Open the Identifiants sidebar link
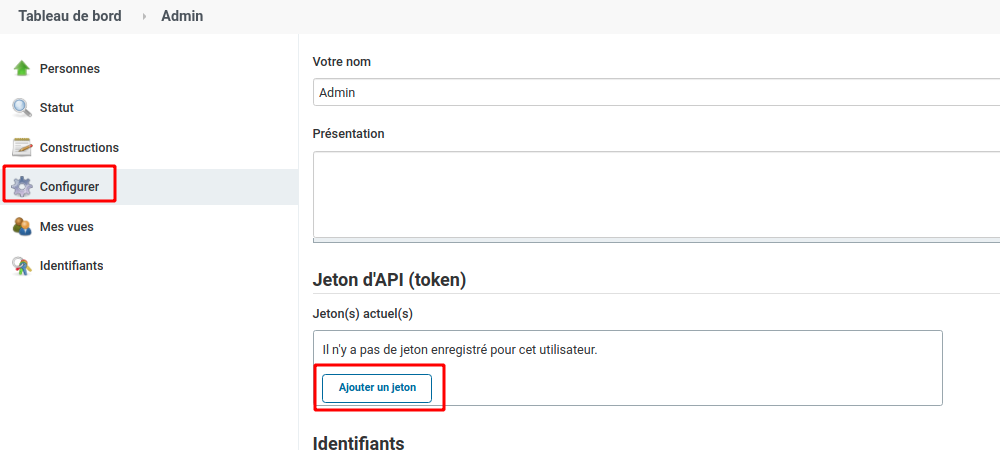 click(x=71, y=265)
